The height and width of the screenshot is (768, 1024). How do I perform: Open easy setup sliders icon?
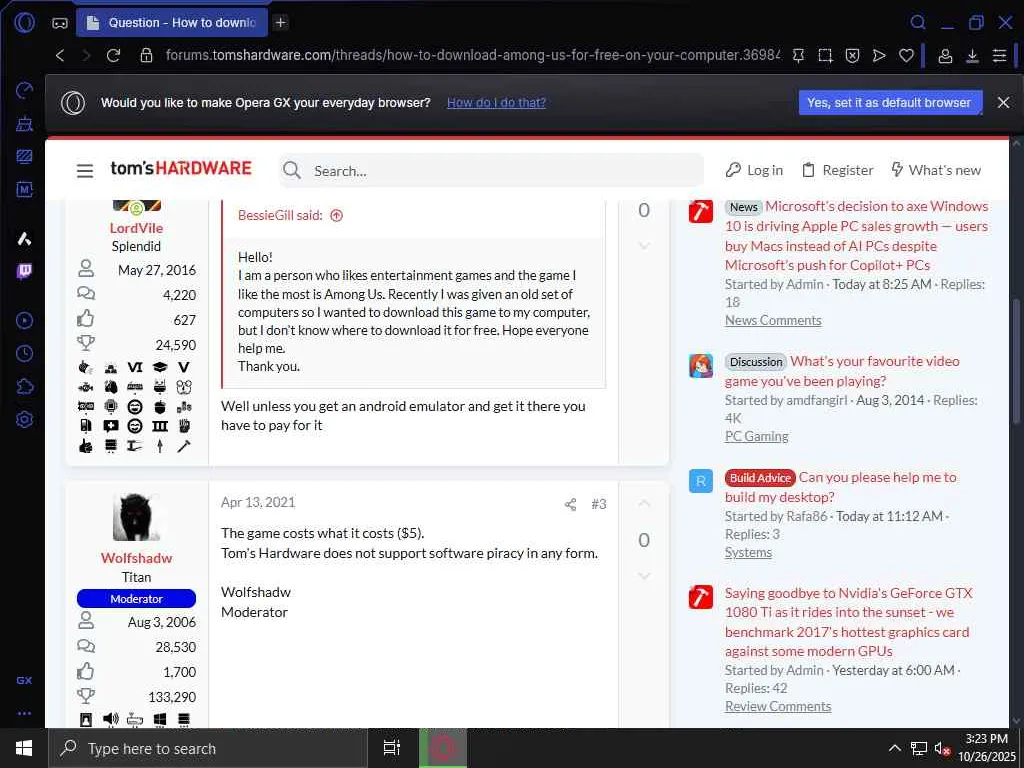999,56
